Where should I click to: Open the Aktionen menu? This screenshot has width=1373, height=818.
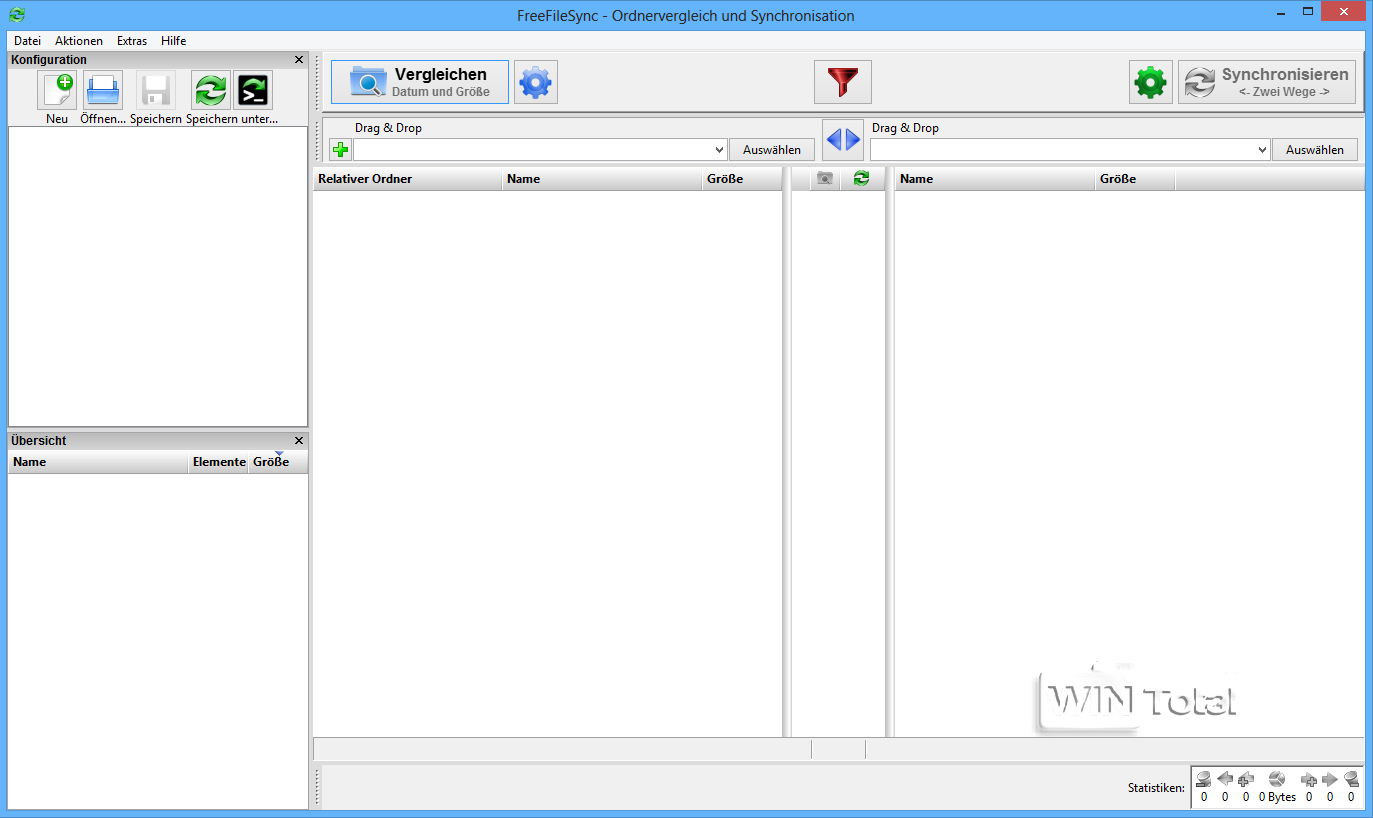click(79, 41)
